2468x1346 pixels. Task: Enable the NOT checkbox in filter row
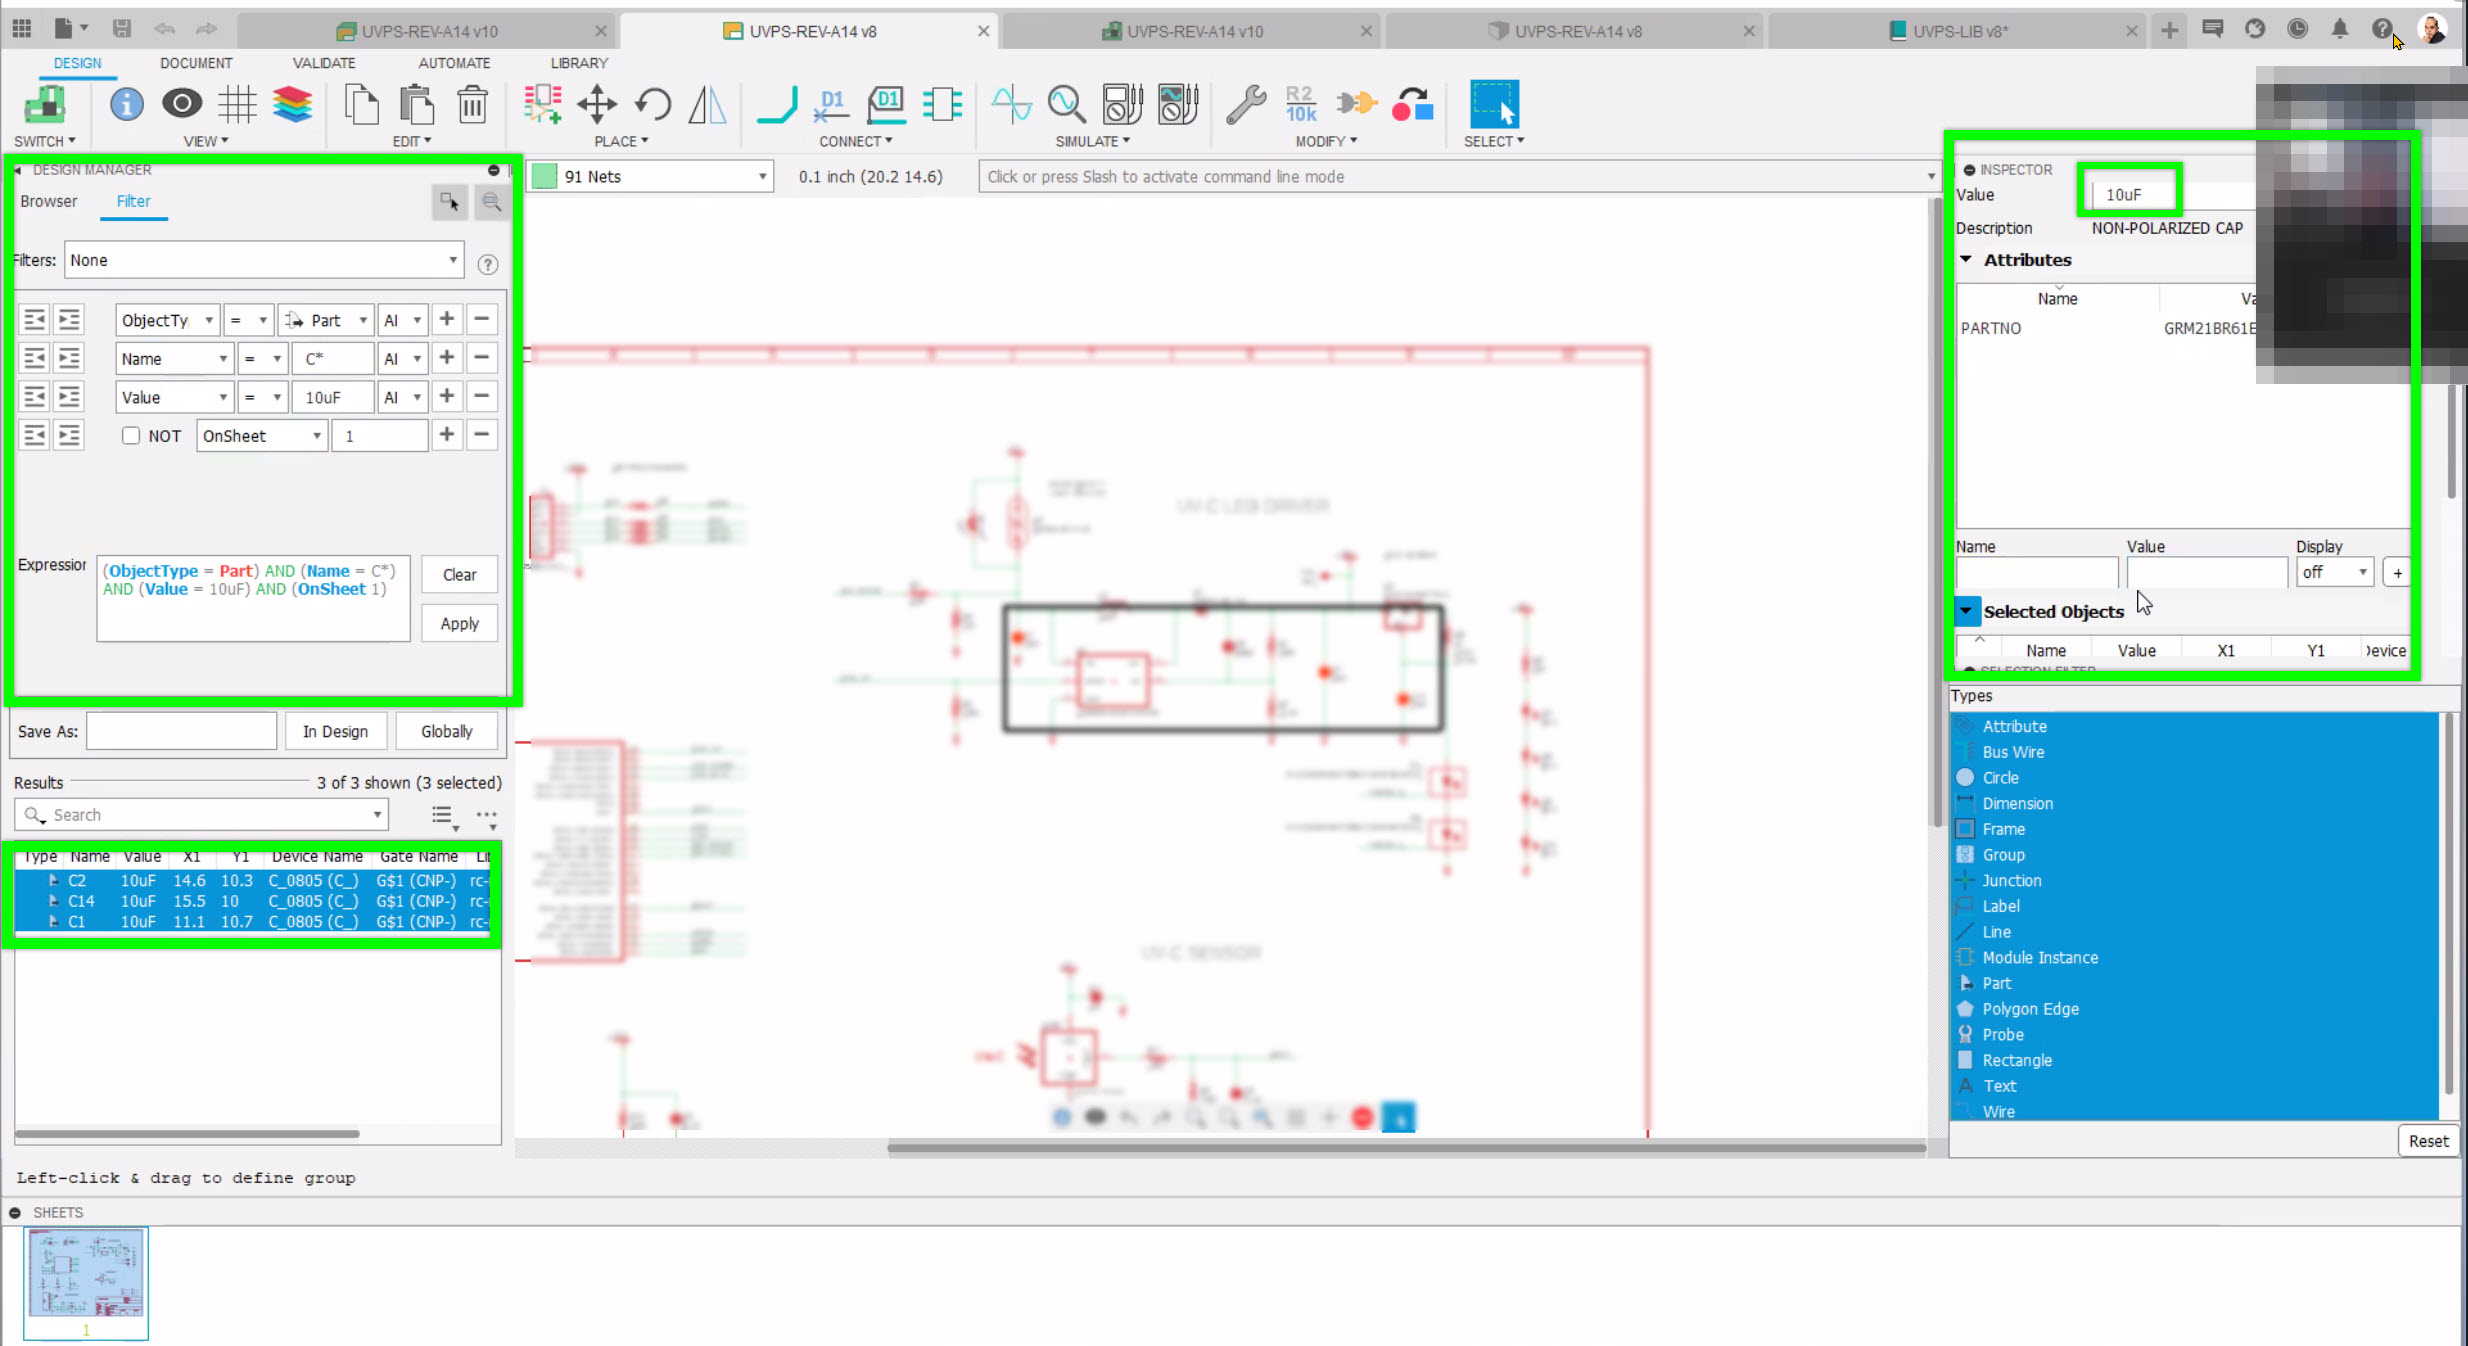pyautogui.click(x=131, y=436)
